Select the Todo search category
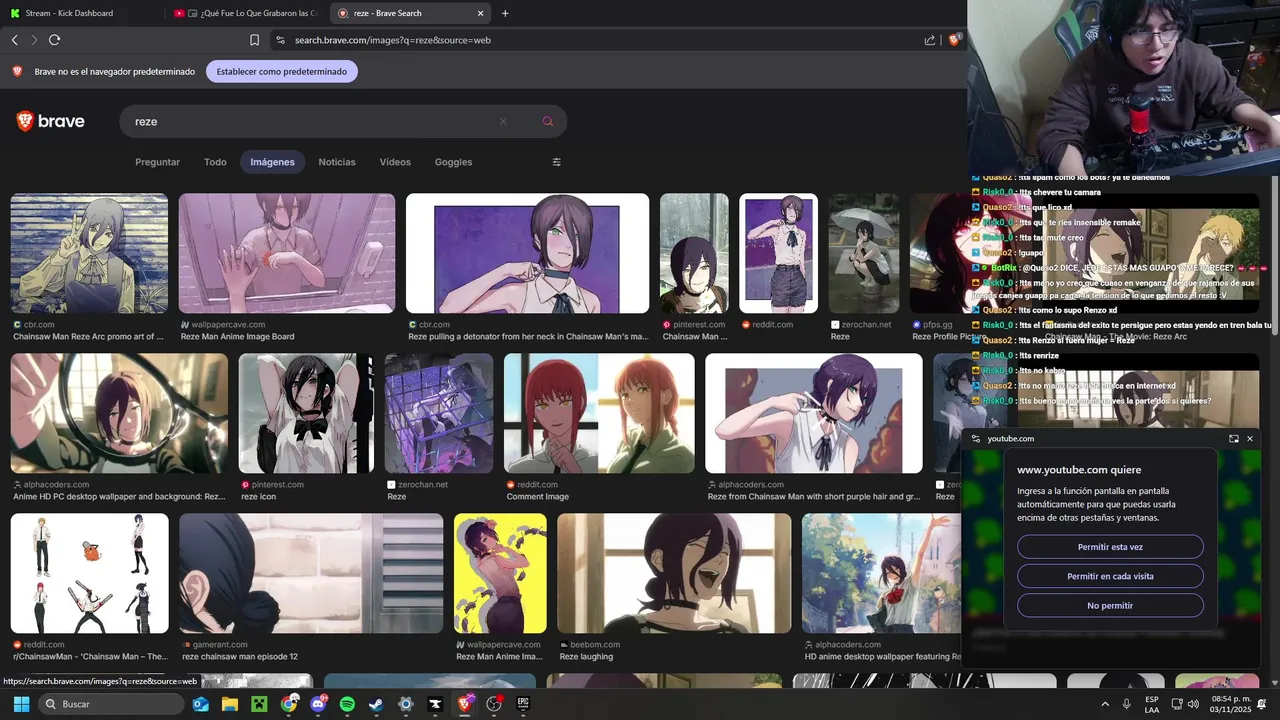Image resolution: width=1280 pixels, height=720 pixels. pyautogui.click(x=215, y=162)
